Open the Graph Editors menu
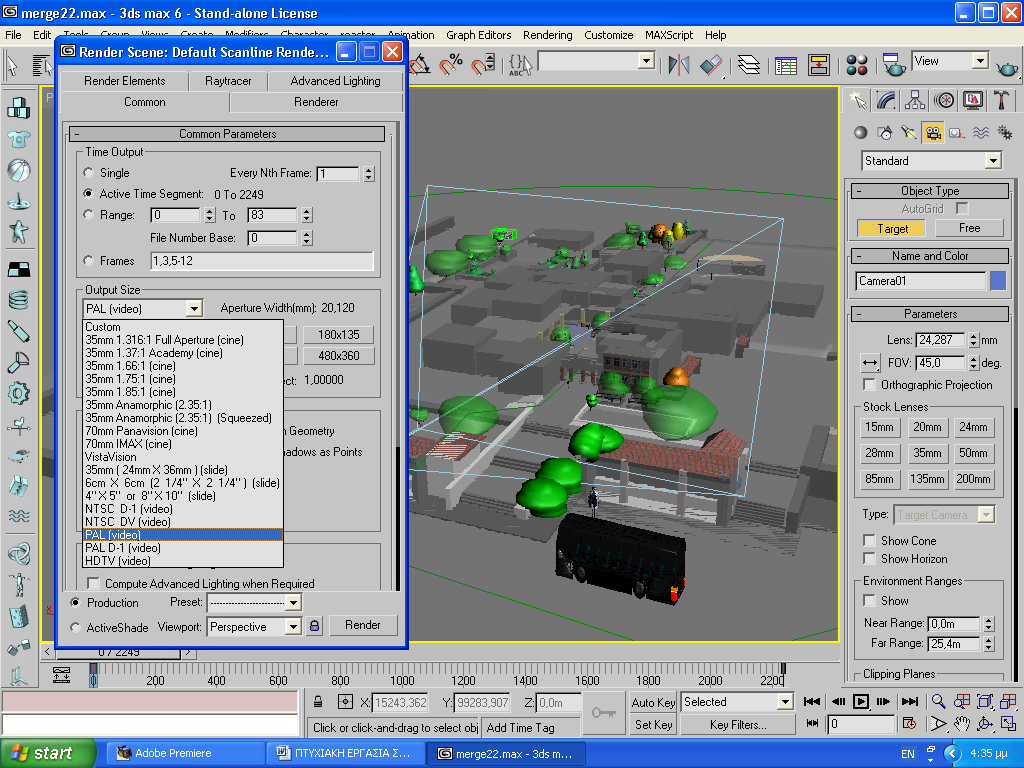The height and width of the screenshot is (768, 1024). [x=479, y=35]
